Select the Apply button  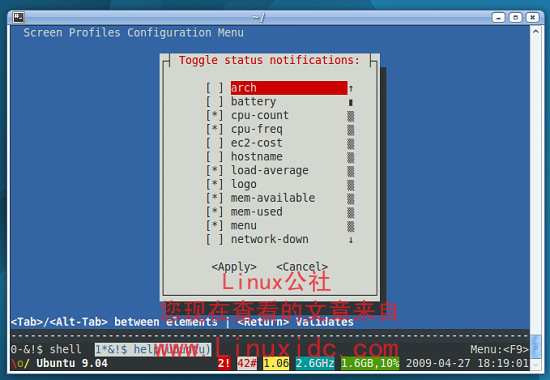234,267
